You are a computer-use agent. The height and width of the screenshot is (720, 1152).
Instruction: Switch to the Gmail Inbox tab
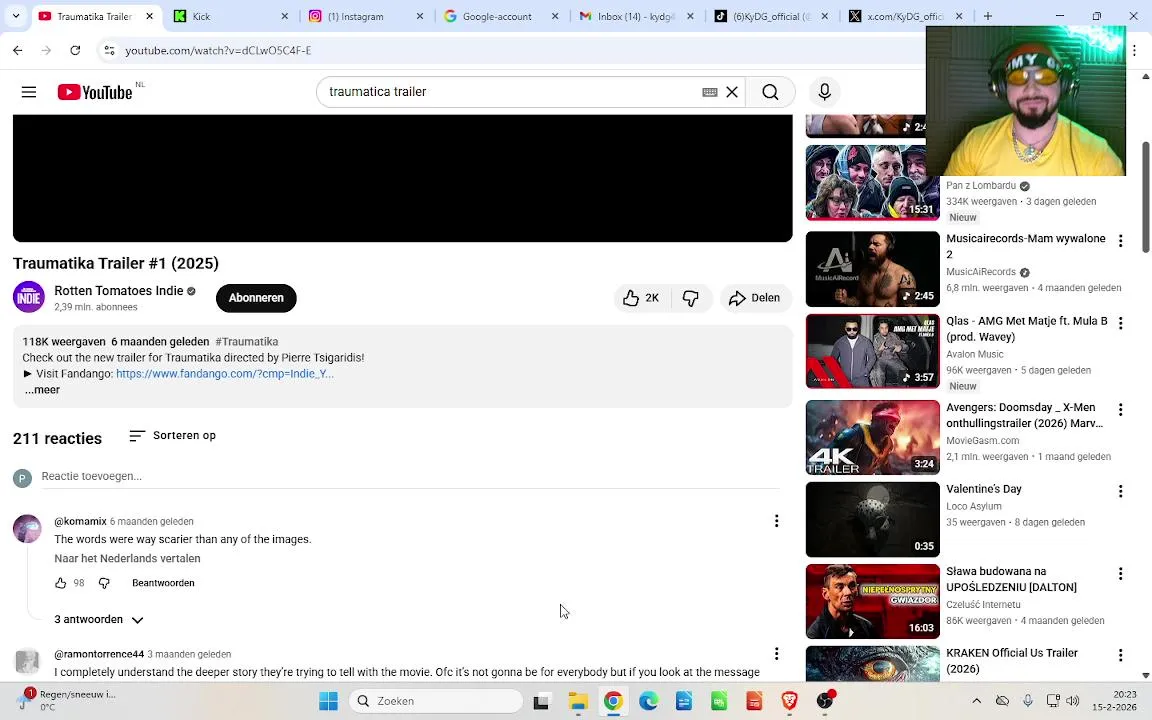(x=637, y=16)
